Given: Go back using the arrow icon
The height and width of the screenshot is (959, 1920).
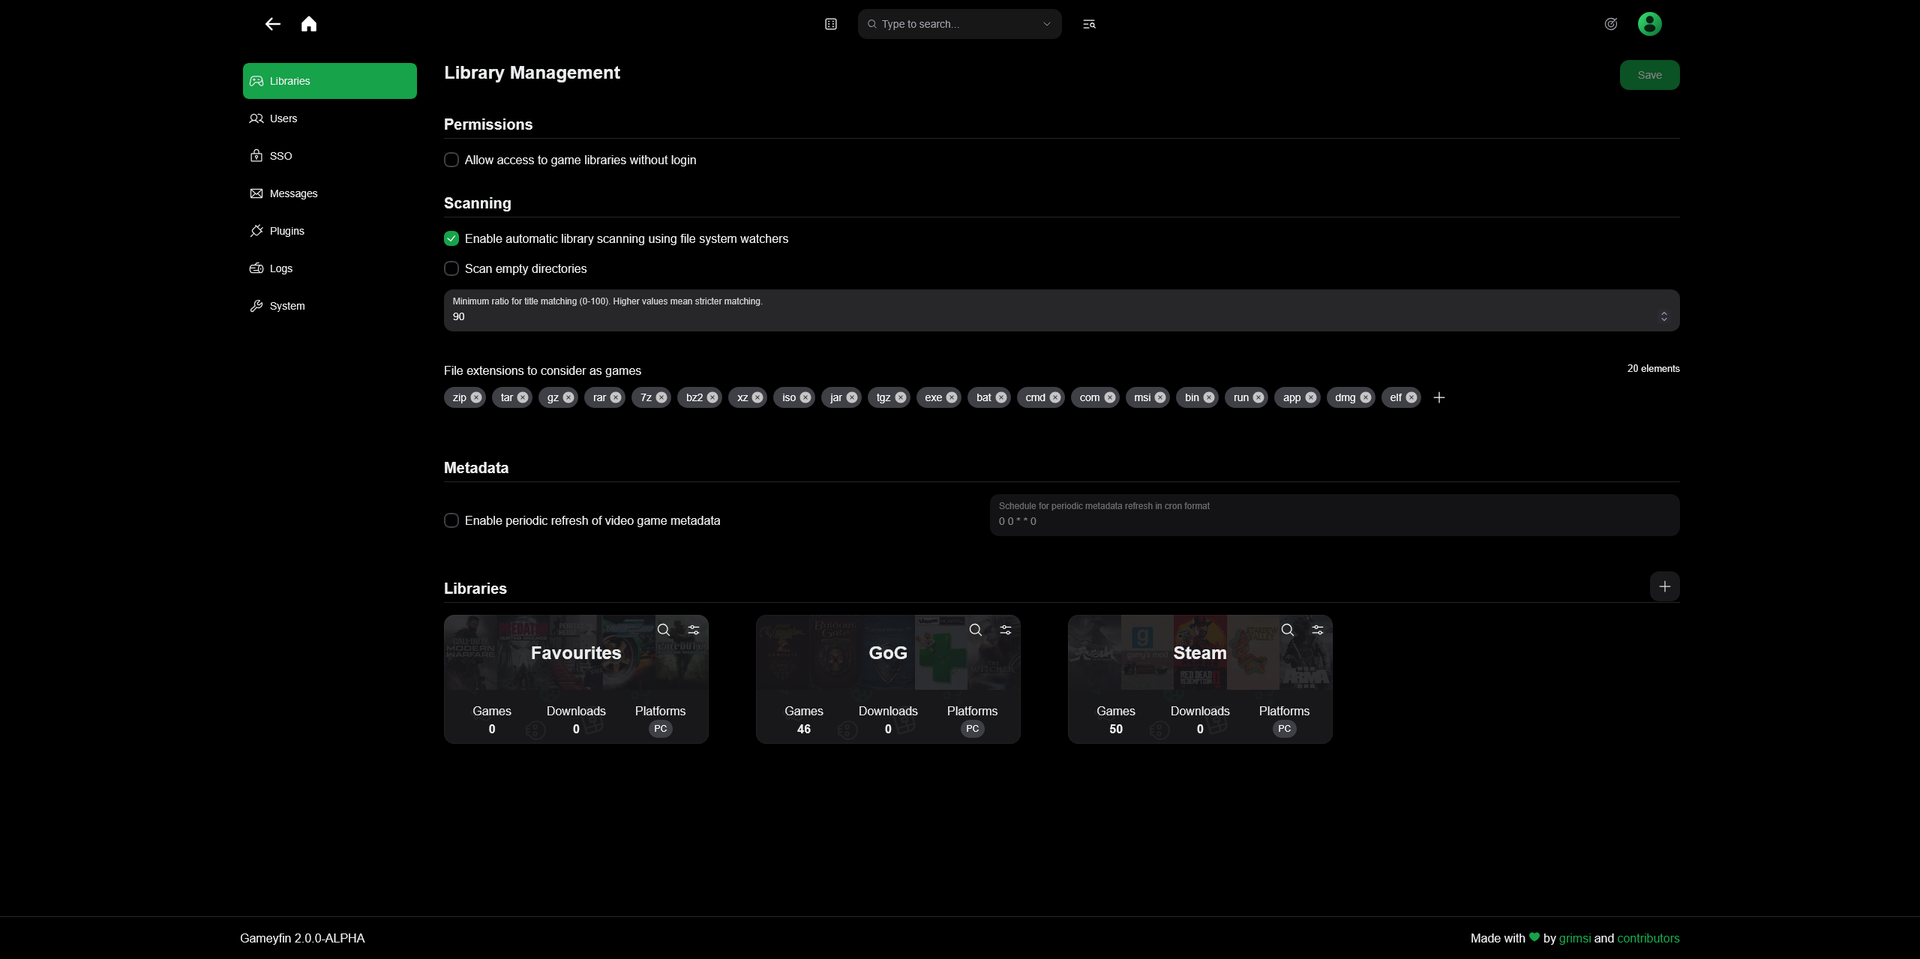Looking at the screenshot, I should pos(273,24).
